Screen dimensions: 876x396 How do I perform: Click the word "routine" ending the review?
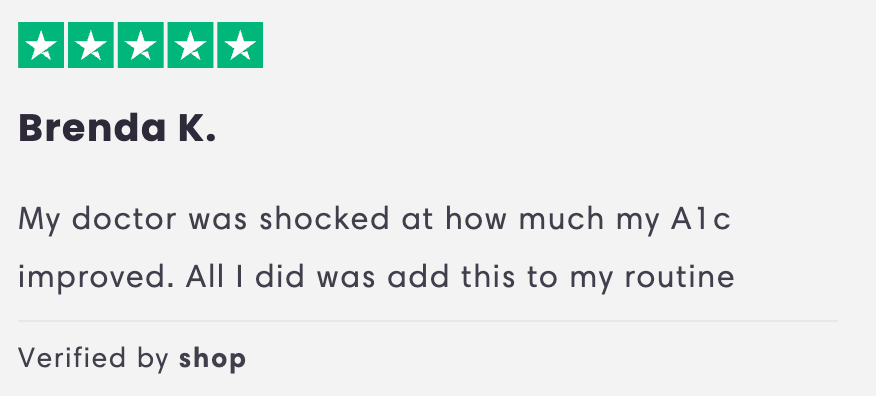point(679,276)
